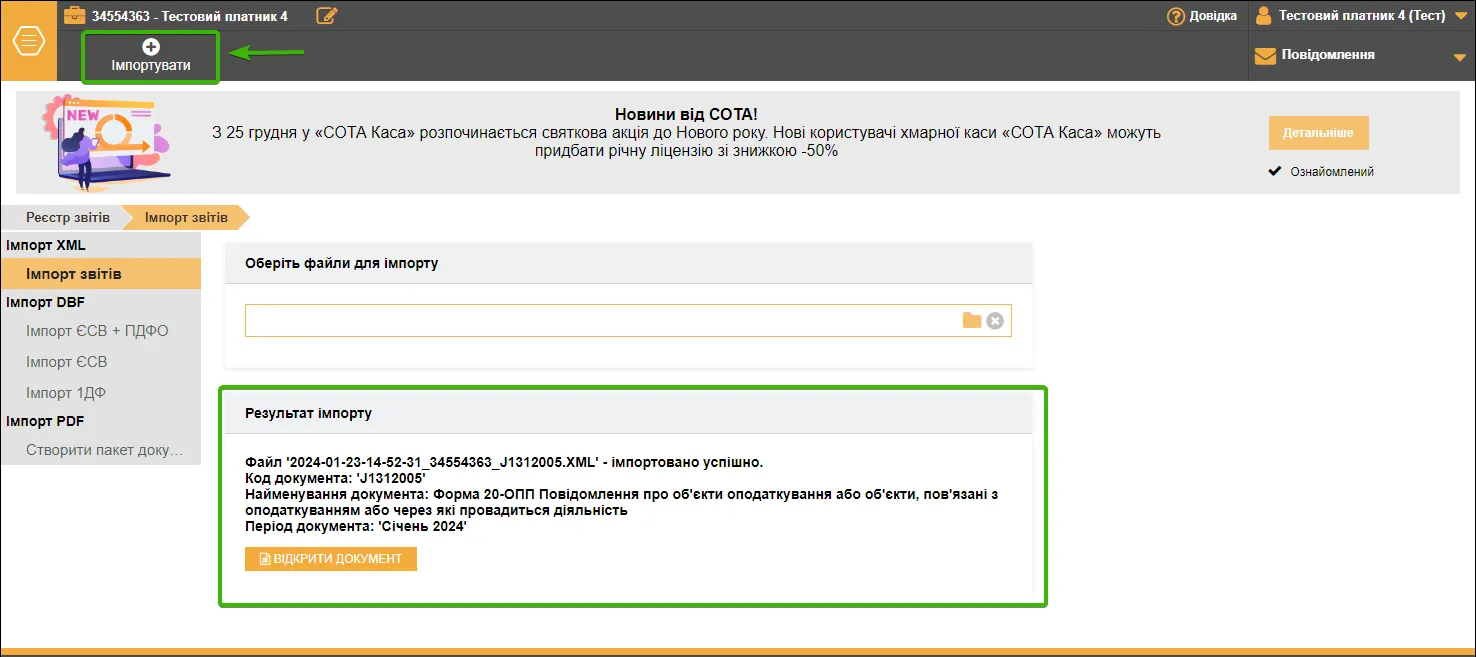
Task: Click the user profile icon Тестовий платник 4
Action: tap(1264, 15)
